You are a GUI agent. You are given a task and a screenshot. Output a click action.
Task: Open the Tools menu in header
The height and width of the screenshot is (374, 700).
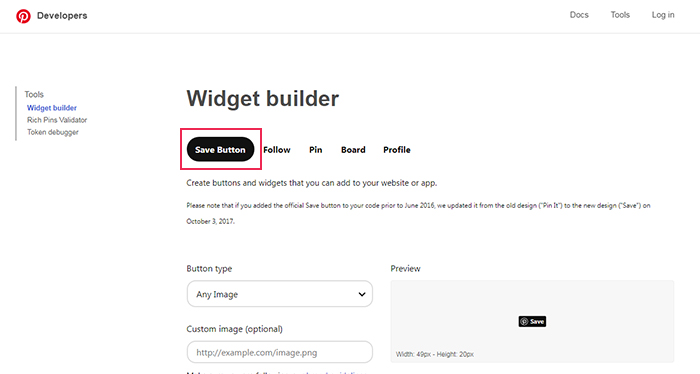click(620, 15)
